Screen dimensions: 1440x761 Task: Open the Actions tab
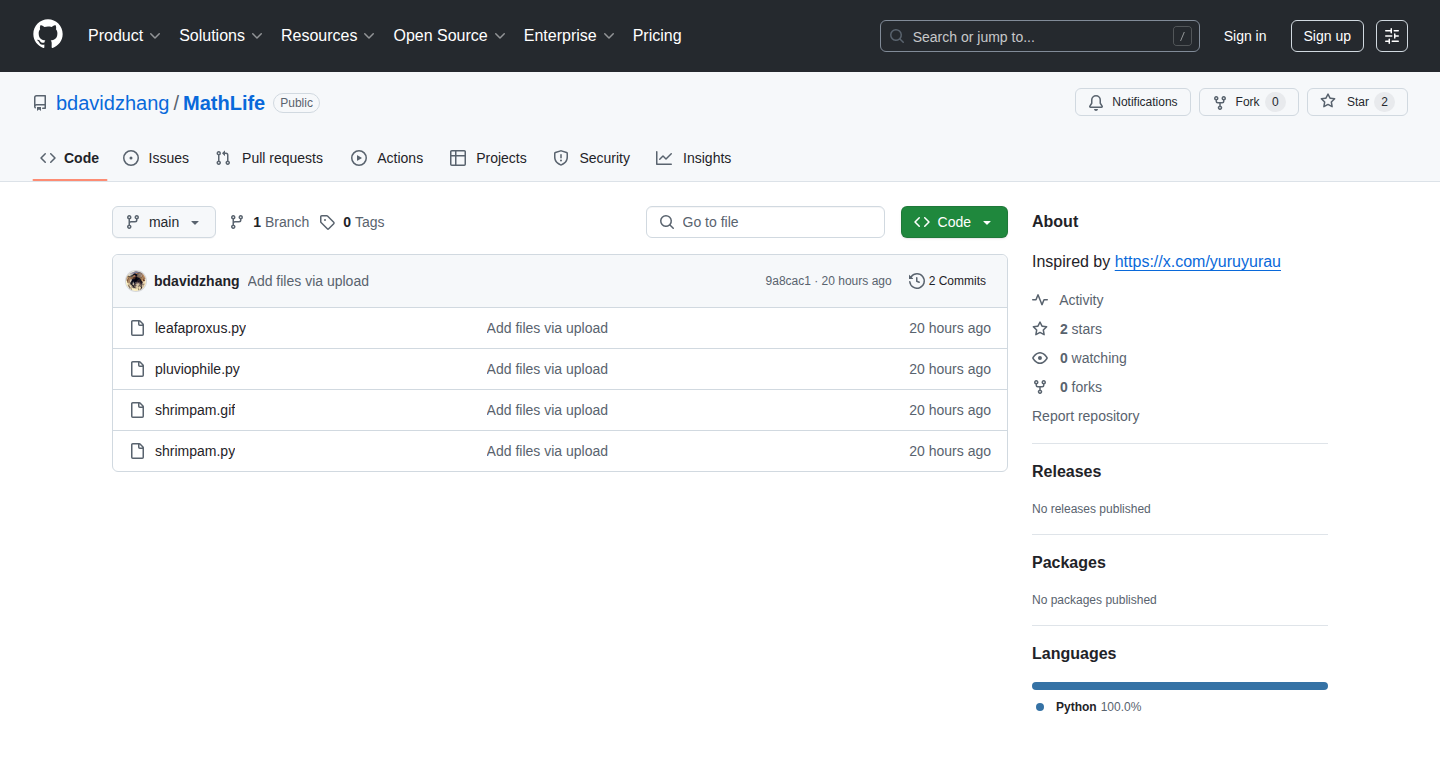[387, 158]
